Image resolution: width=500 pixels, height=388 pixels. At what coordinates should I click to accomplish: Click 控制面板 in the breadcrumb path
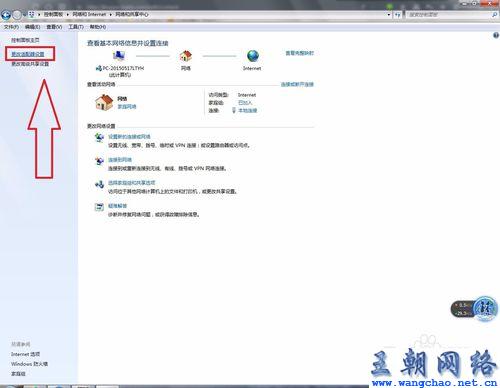click(53, 14)
